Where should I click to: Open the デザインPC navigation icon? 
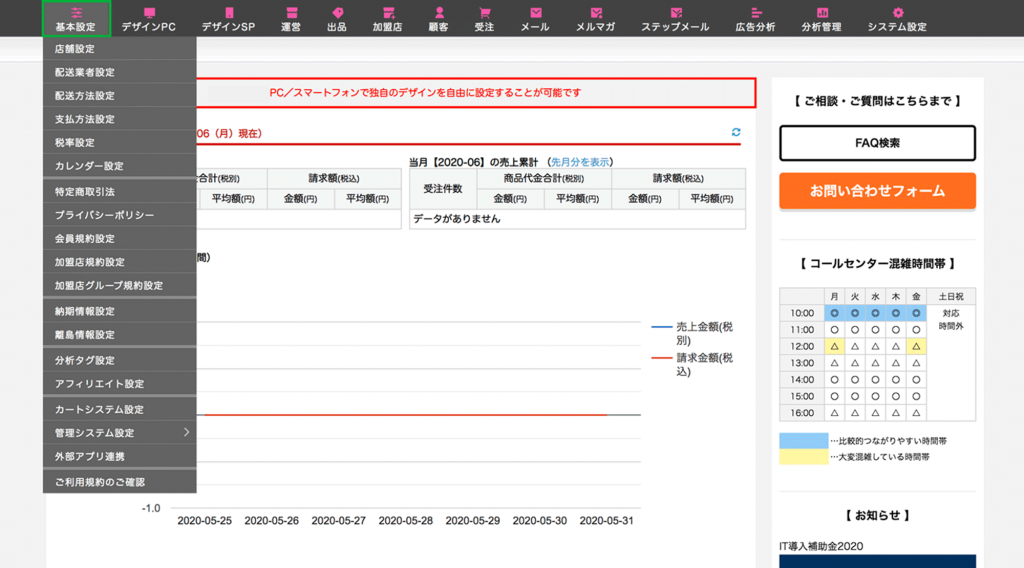(x=148, y=13)
